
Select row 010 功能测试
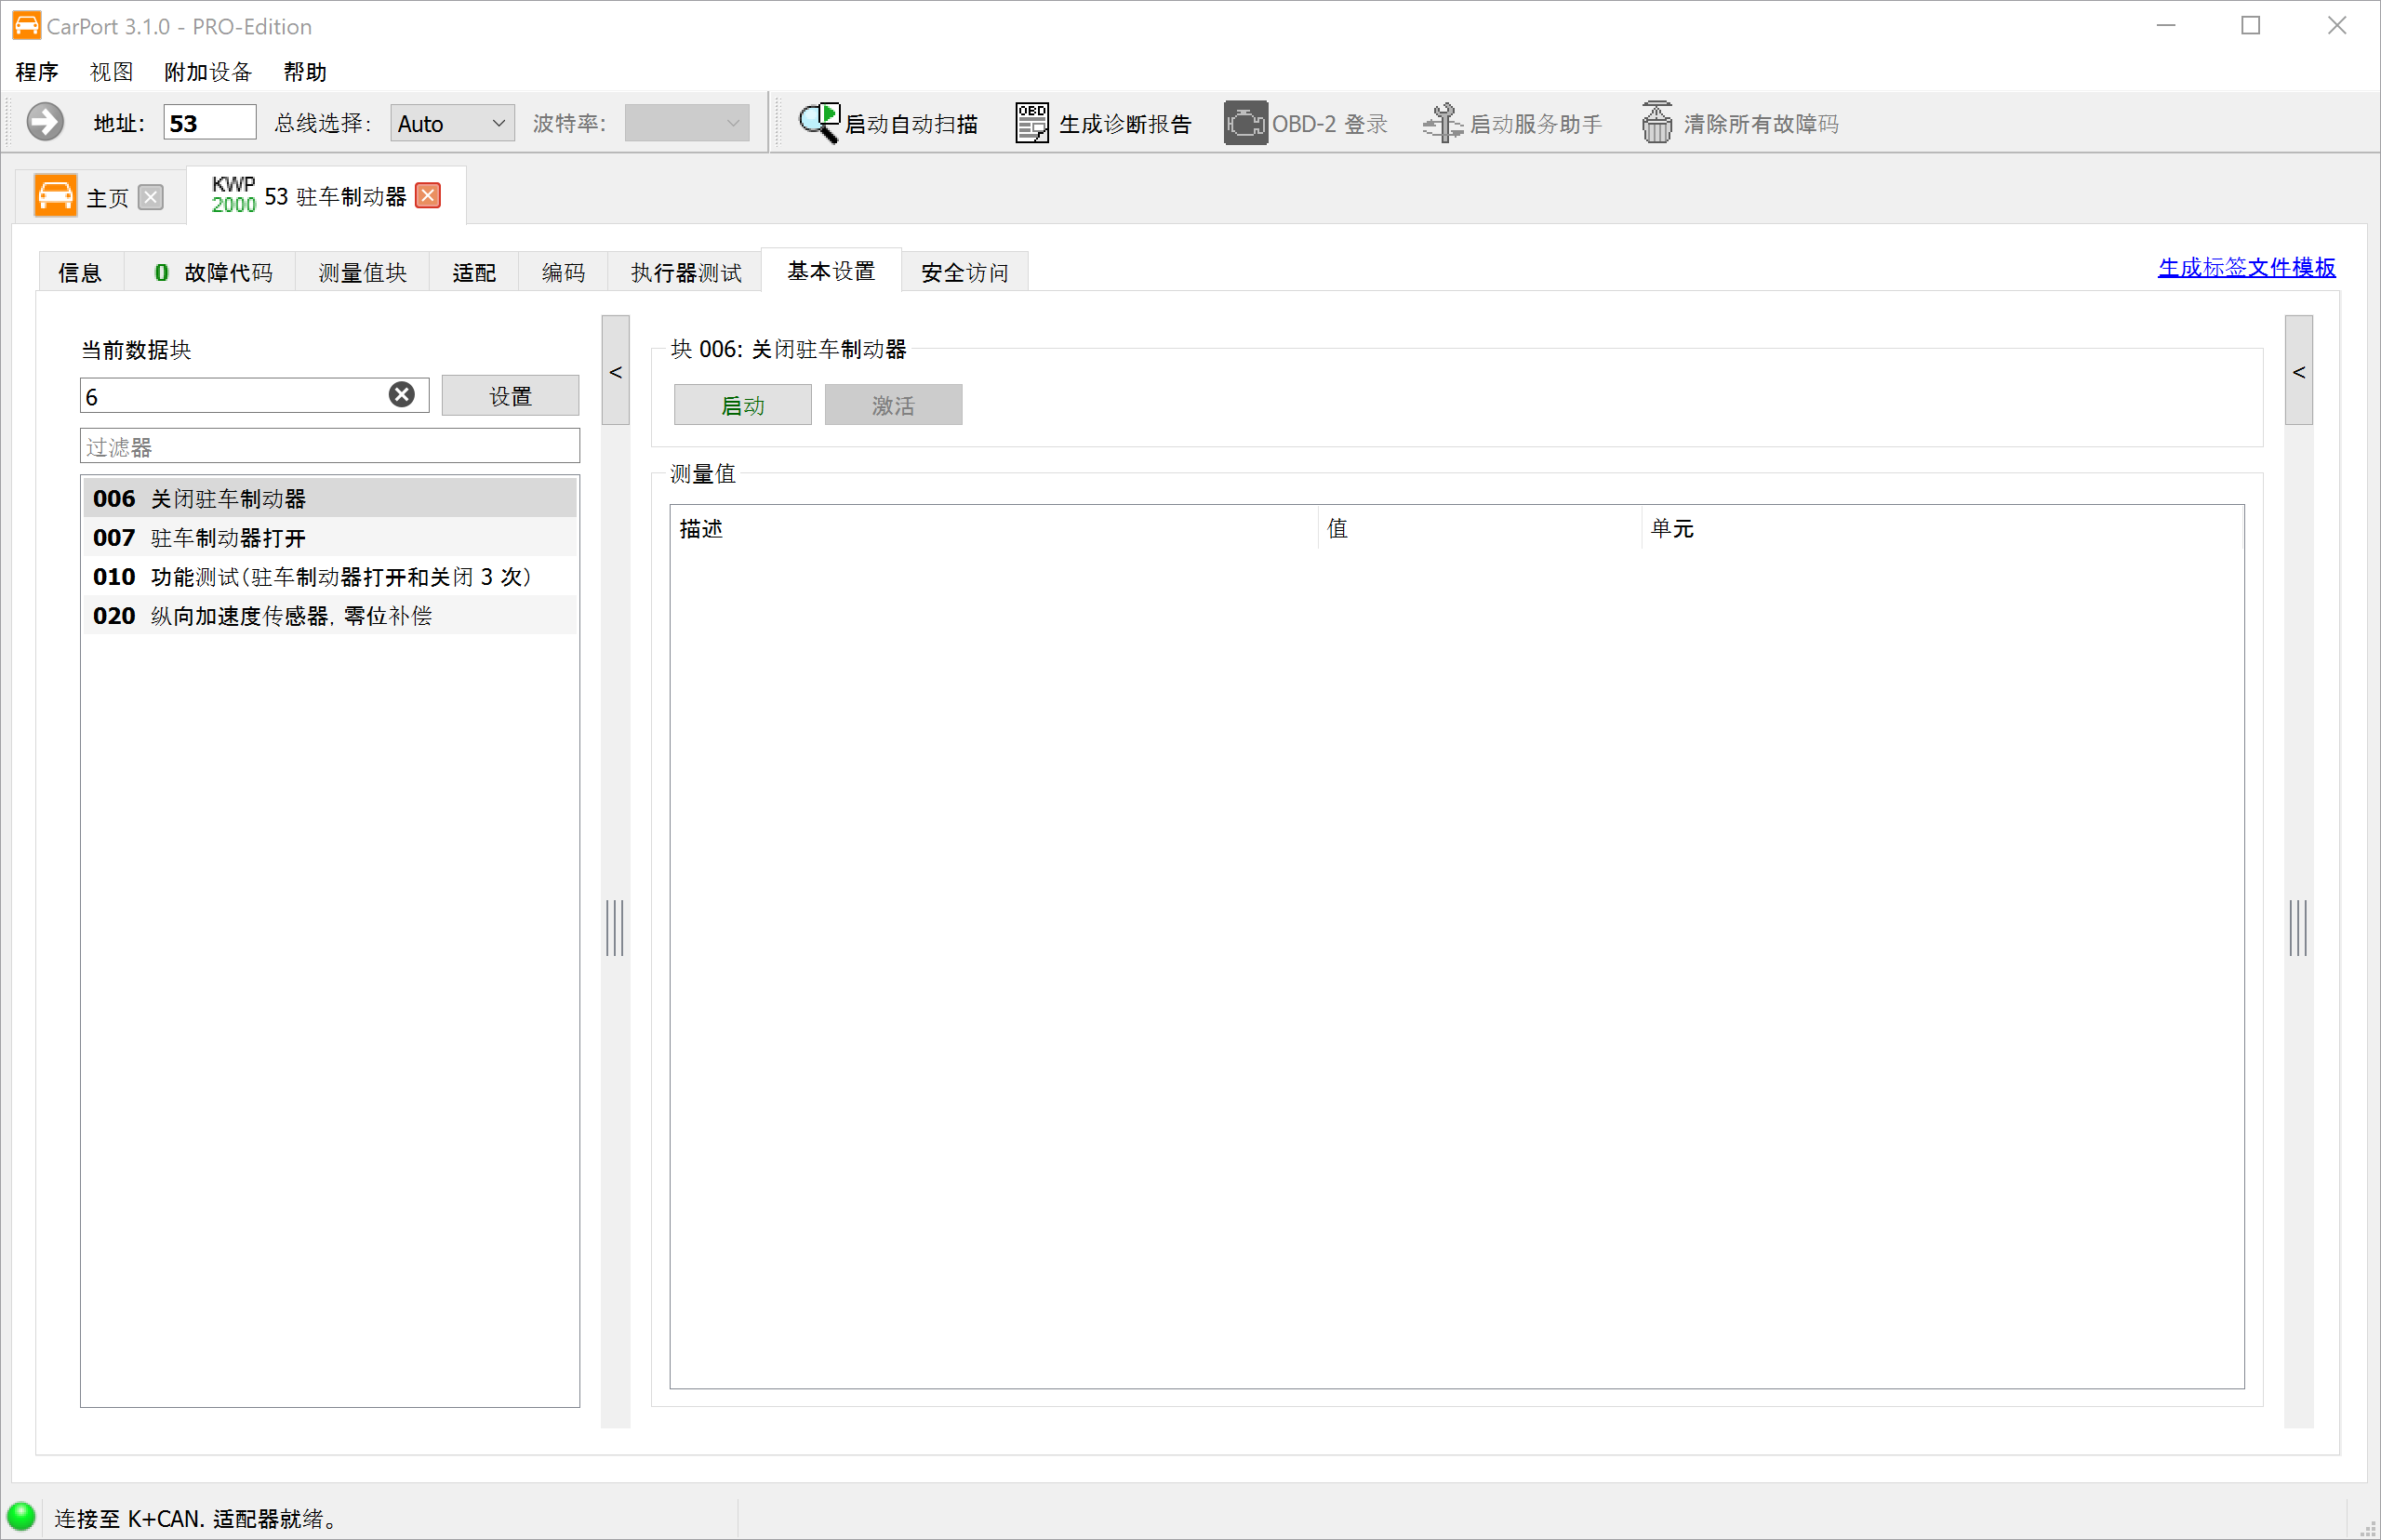330,576
